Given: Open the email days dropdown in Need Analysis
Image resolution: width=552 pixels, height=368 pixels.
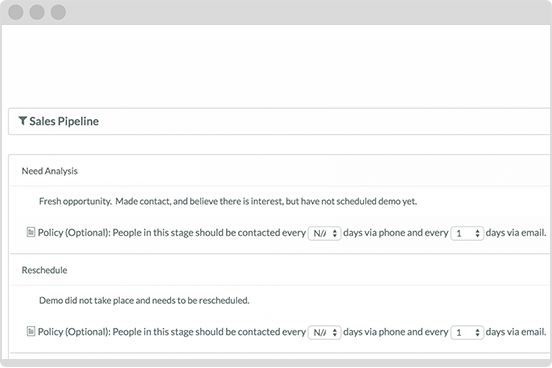Looking at the screenshot, I should [x=467, y=233].
